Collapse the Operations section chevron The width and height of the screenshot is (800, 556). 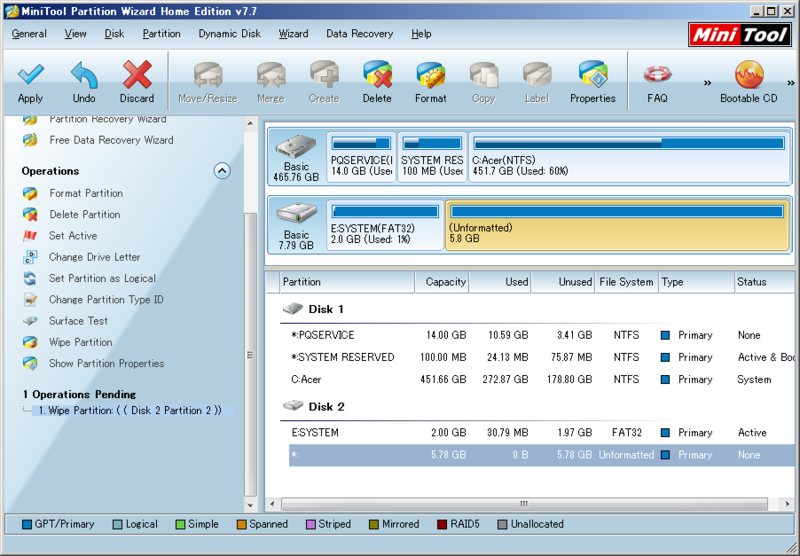(x=222, y=171)
